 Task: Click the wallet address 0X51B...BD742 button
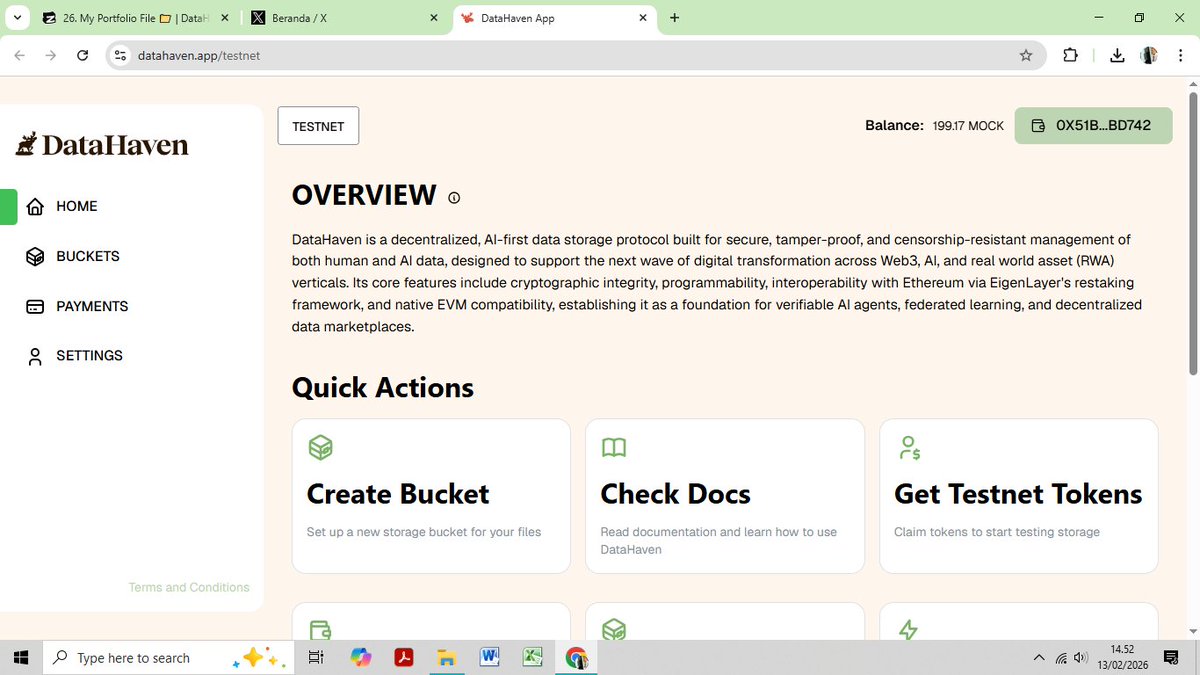click(x=1093, y=126)
